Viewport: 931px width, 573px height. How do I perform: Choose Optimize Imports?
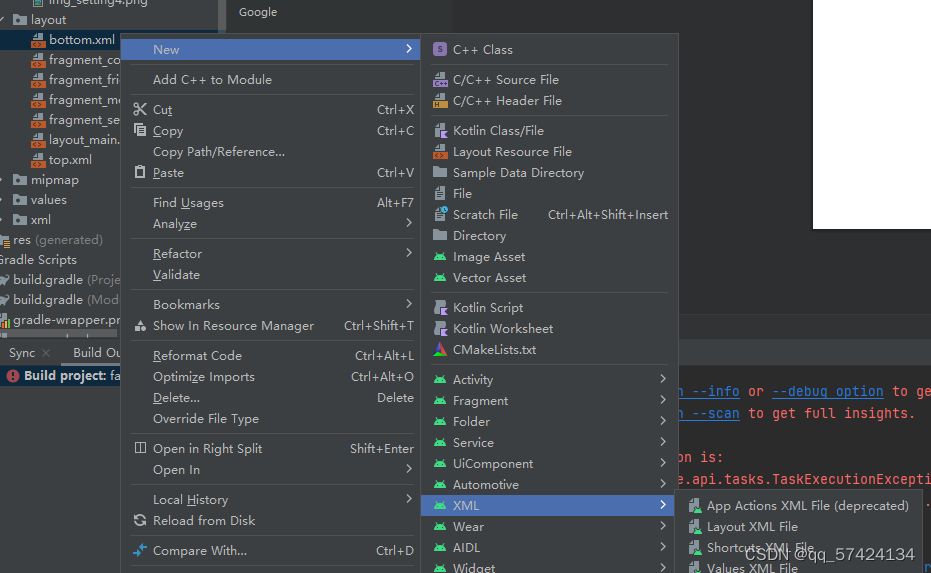coord(270,376)
